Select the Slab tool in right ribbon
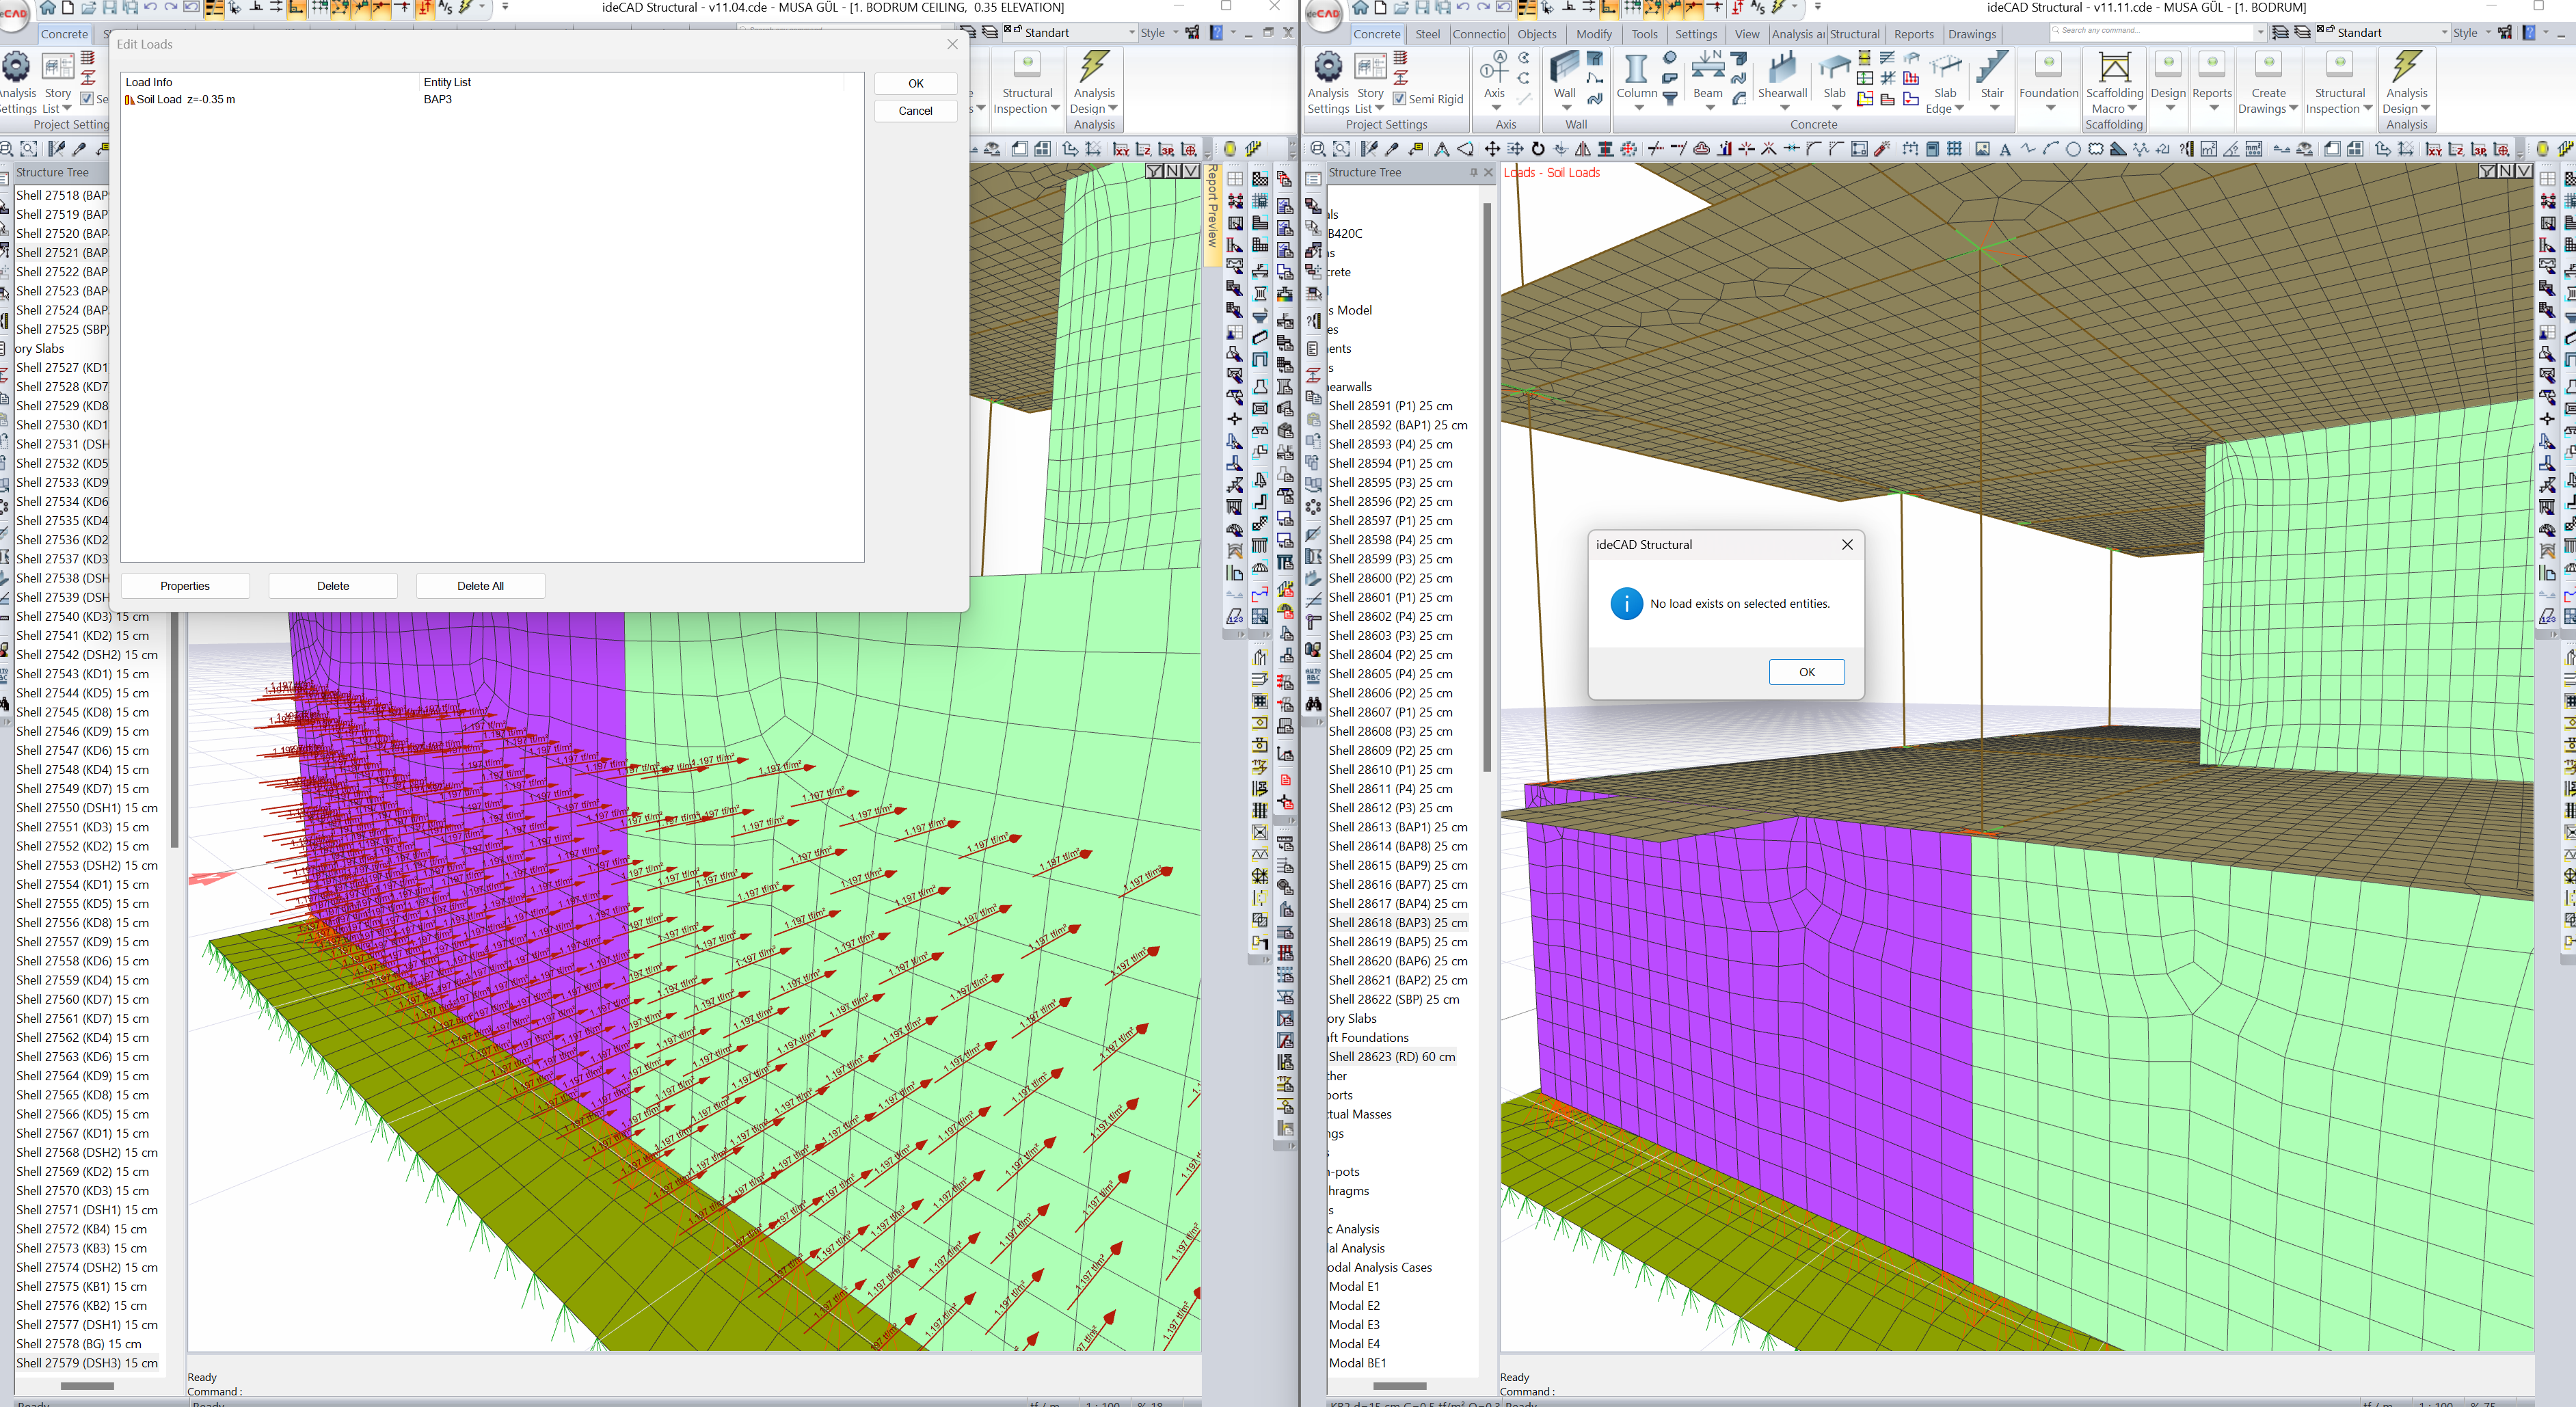The width and height of the screenshot is (2576, 1407). click(x=1834, y=68)
